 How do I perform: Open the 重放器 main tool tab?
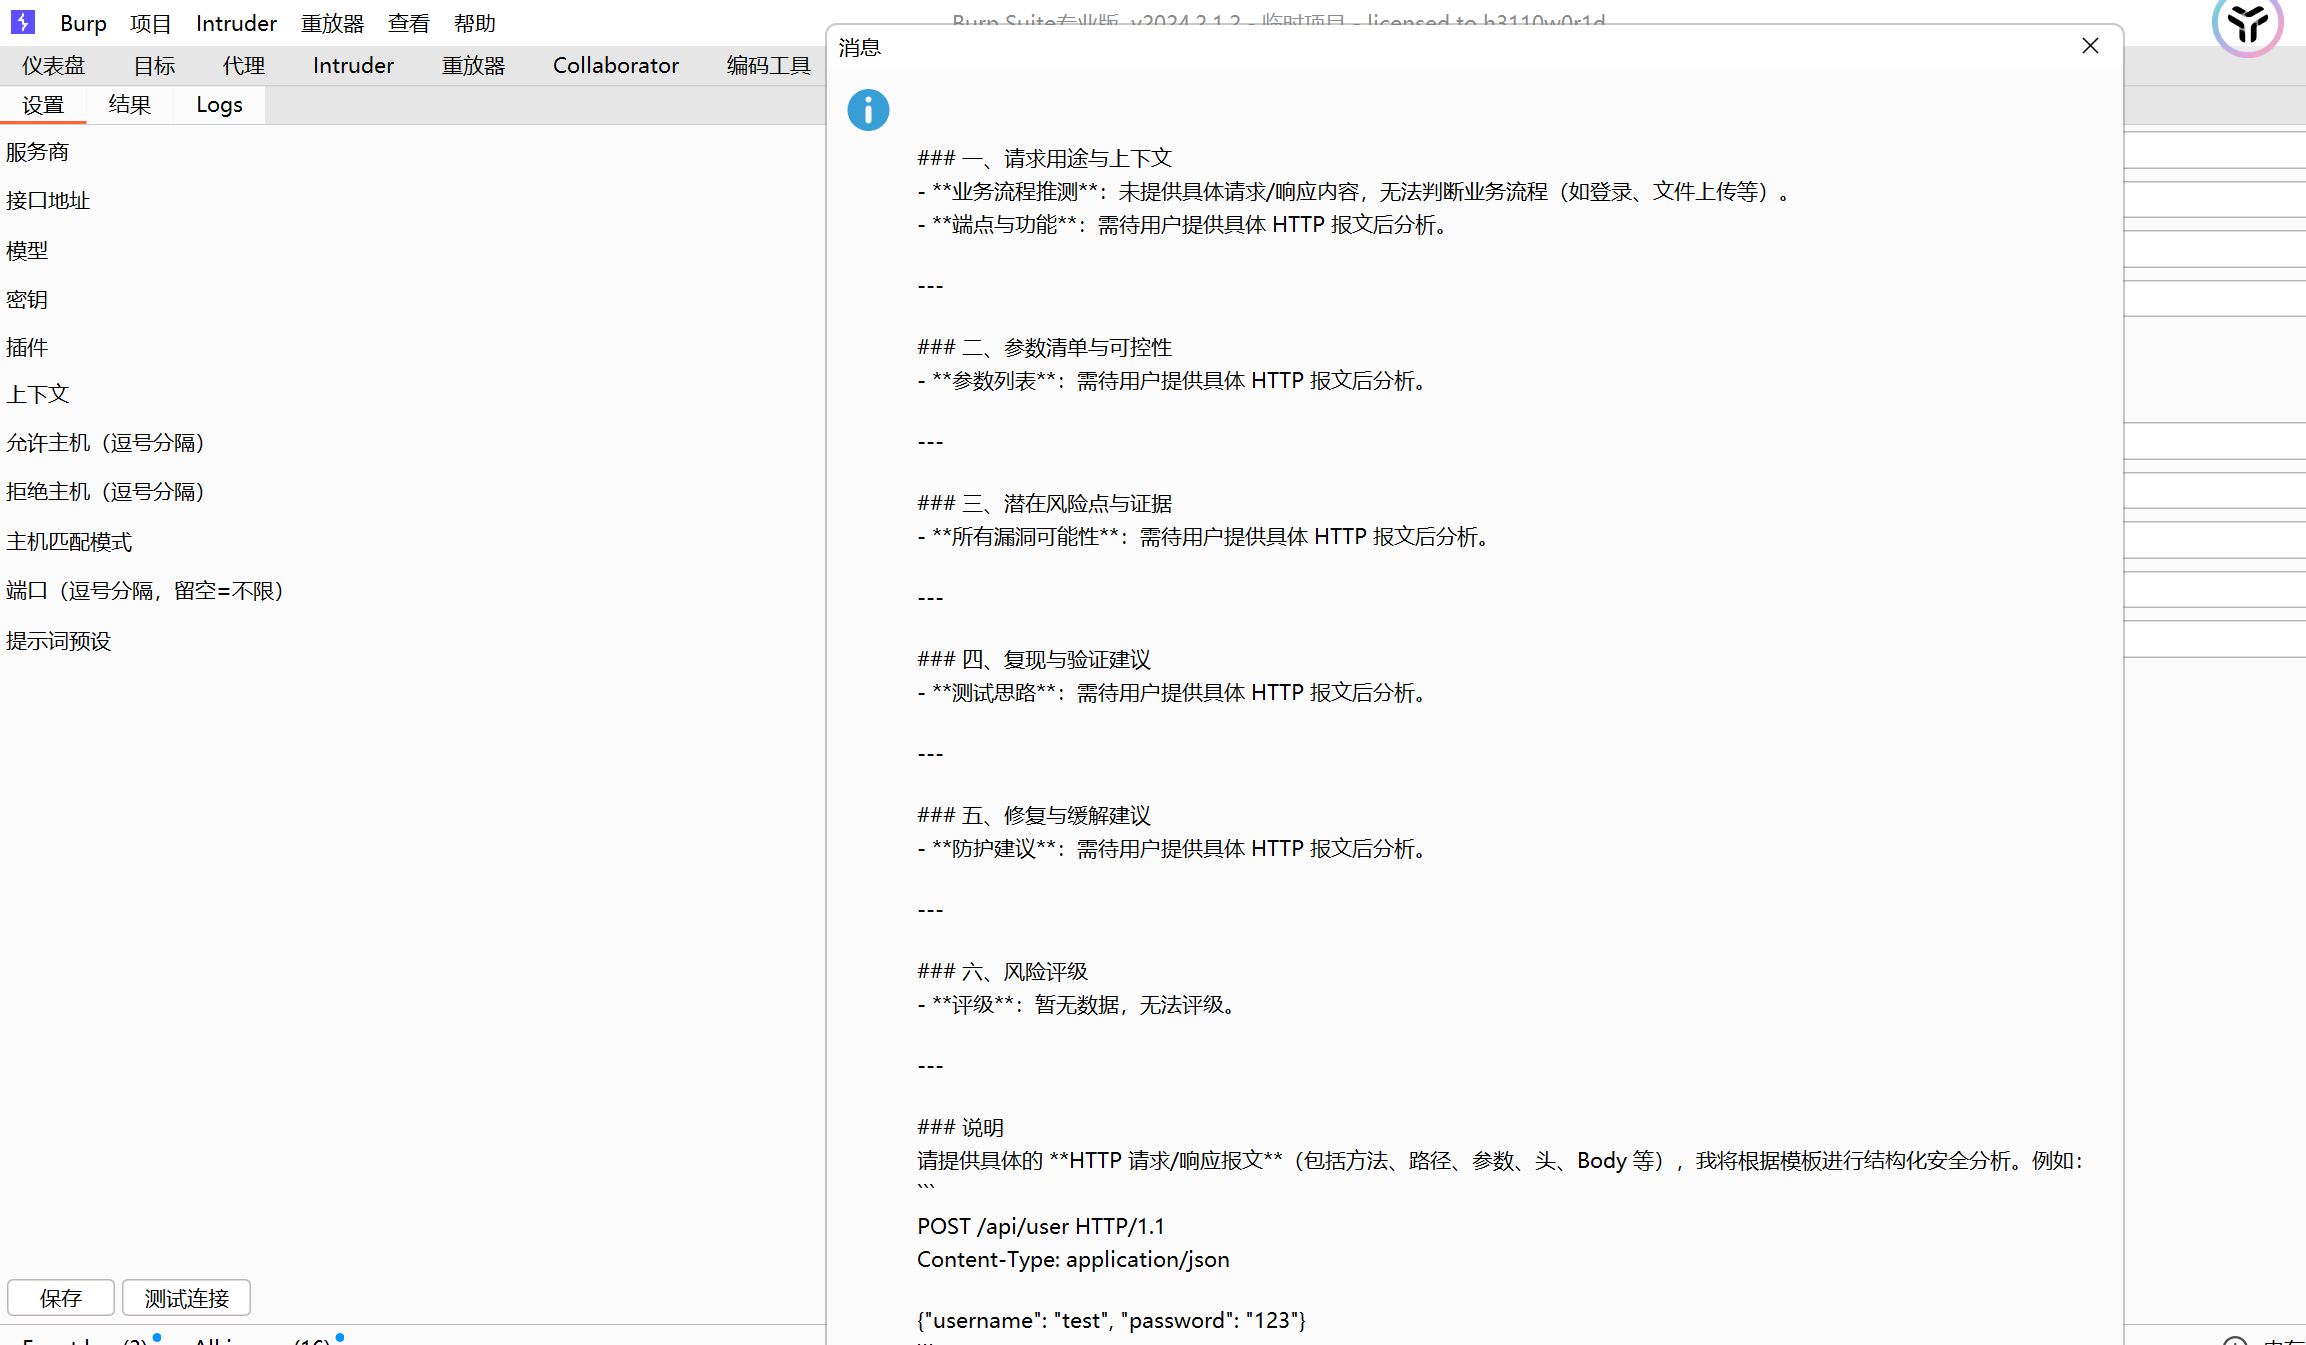474,66
